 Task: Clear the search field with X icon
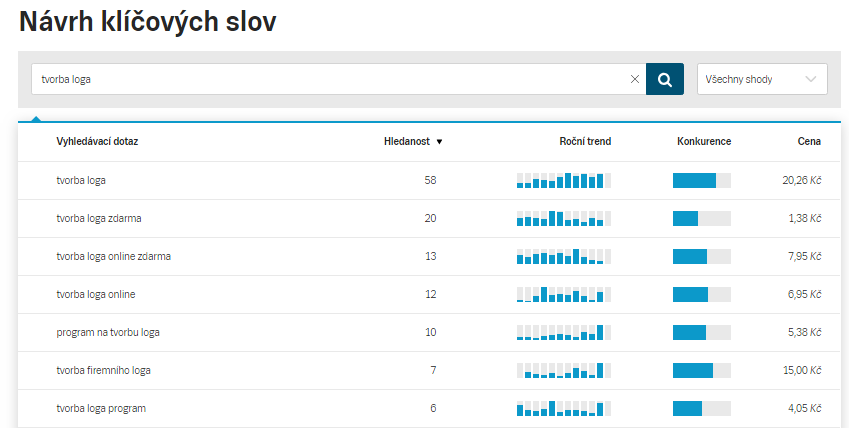634,79
